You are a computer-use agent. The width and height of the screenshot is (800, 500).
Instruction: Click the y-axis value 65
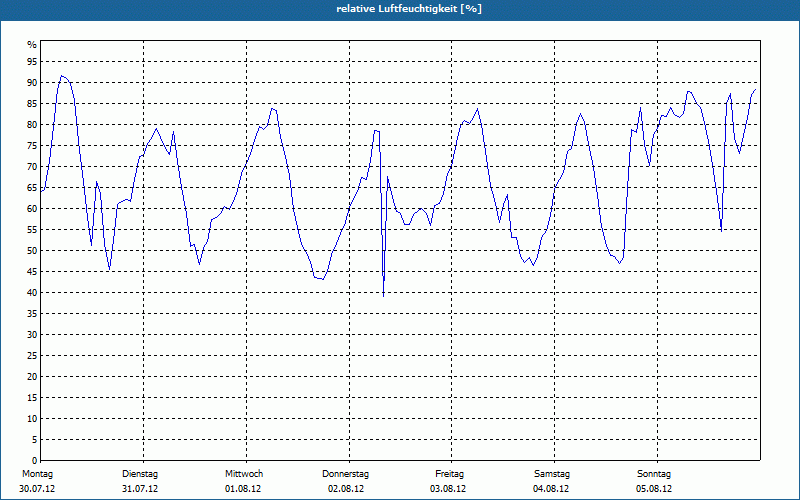point(32,188)
